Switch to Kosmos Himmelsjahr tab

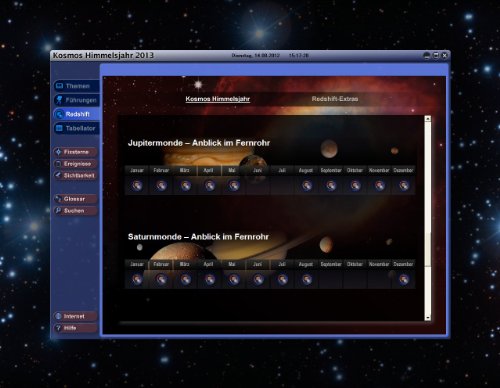(218, 99)
